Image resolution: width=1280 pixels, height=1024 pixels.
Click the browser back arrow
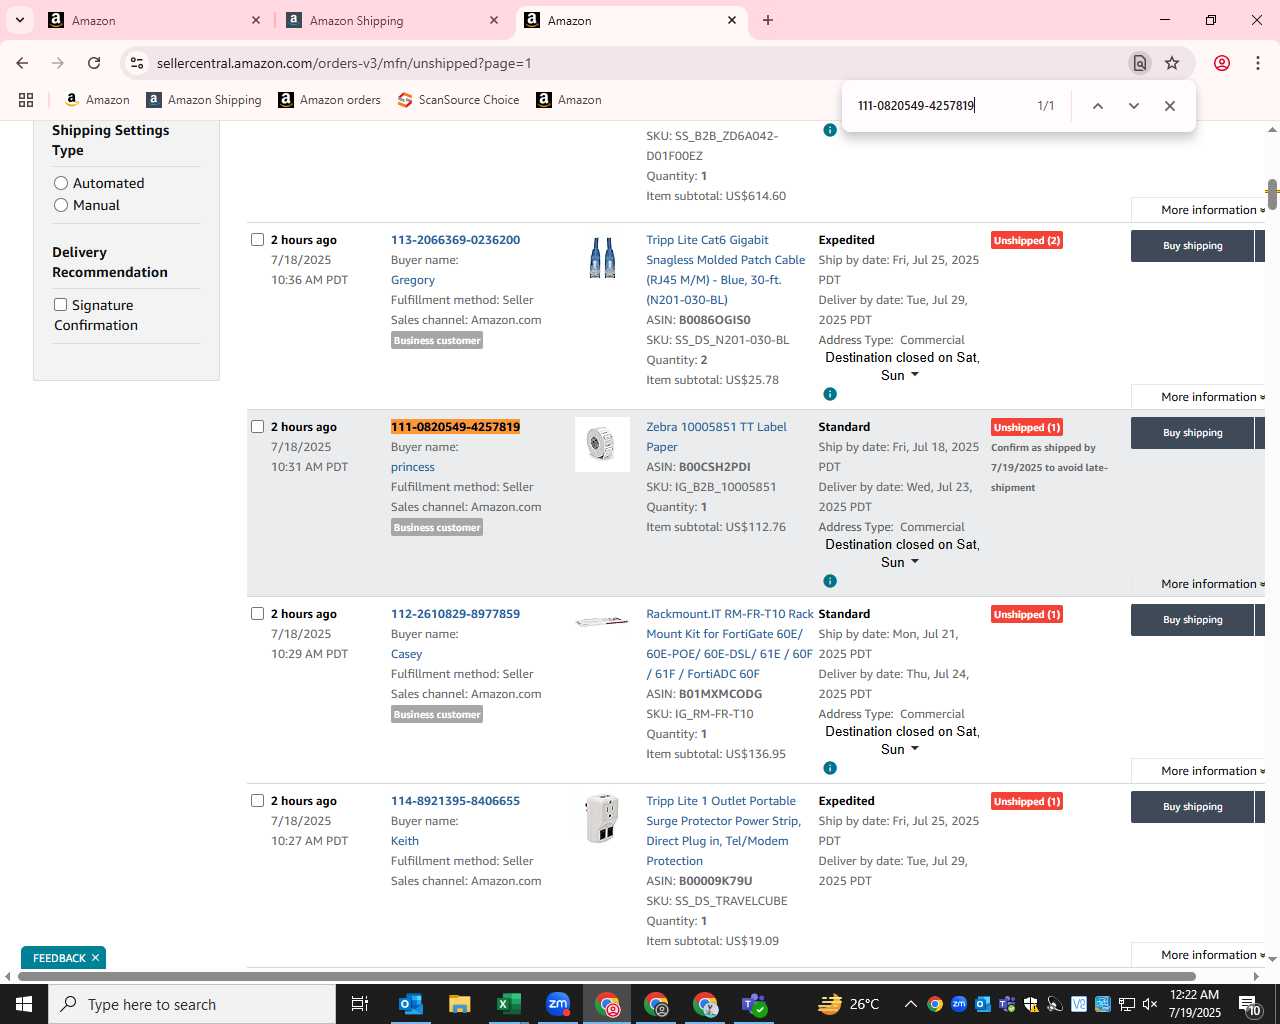coord(22,63)
